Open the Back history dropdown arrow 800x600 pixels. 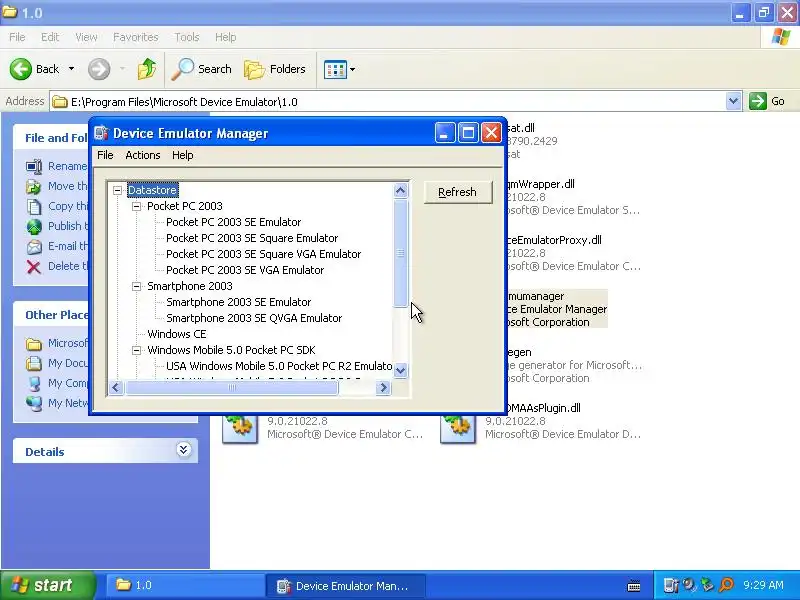71,69
